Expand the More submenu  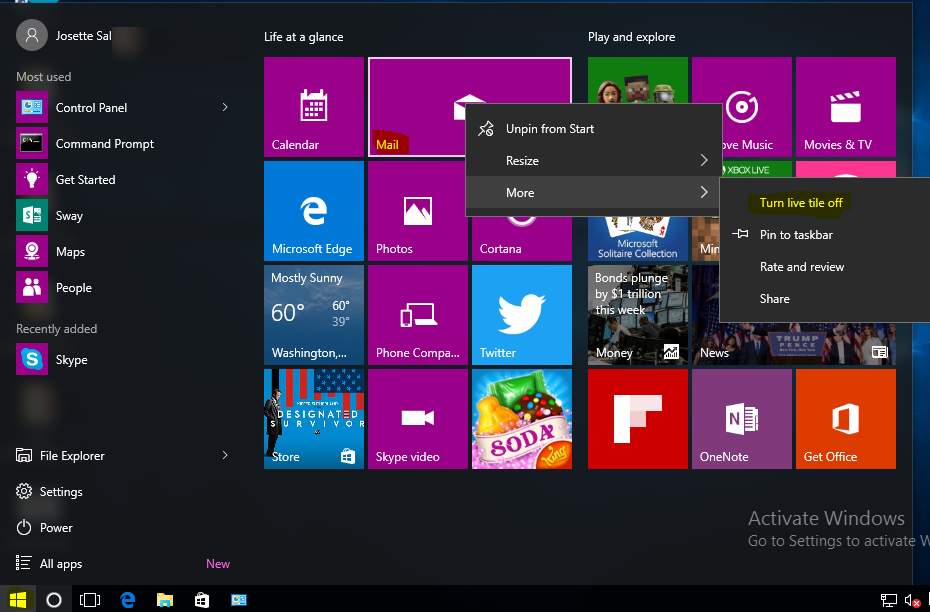point(594,192)
